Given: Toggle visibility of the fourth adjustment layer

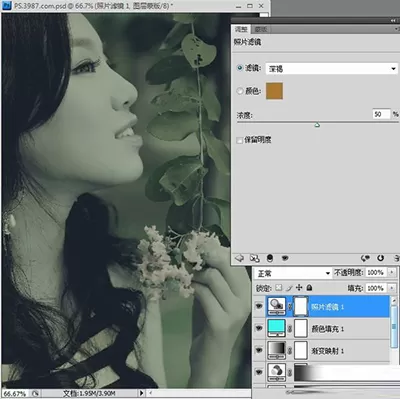Looking at the screenshot, I should click(259, 372).
